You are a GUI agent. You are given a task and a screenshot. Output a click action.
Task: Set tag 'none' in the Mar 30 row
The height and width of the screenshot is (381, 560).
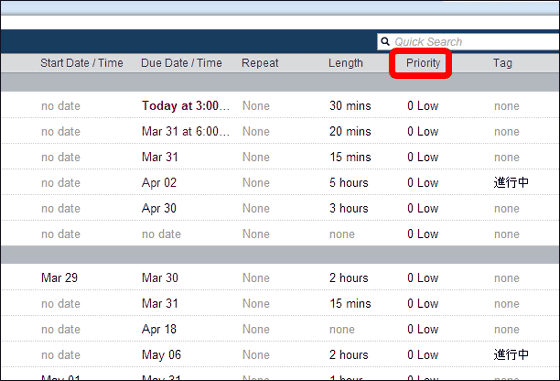click(507, 278)
